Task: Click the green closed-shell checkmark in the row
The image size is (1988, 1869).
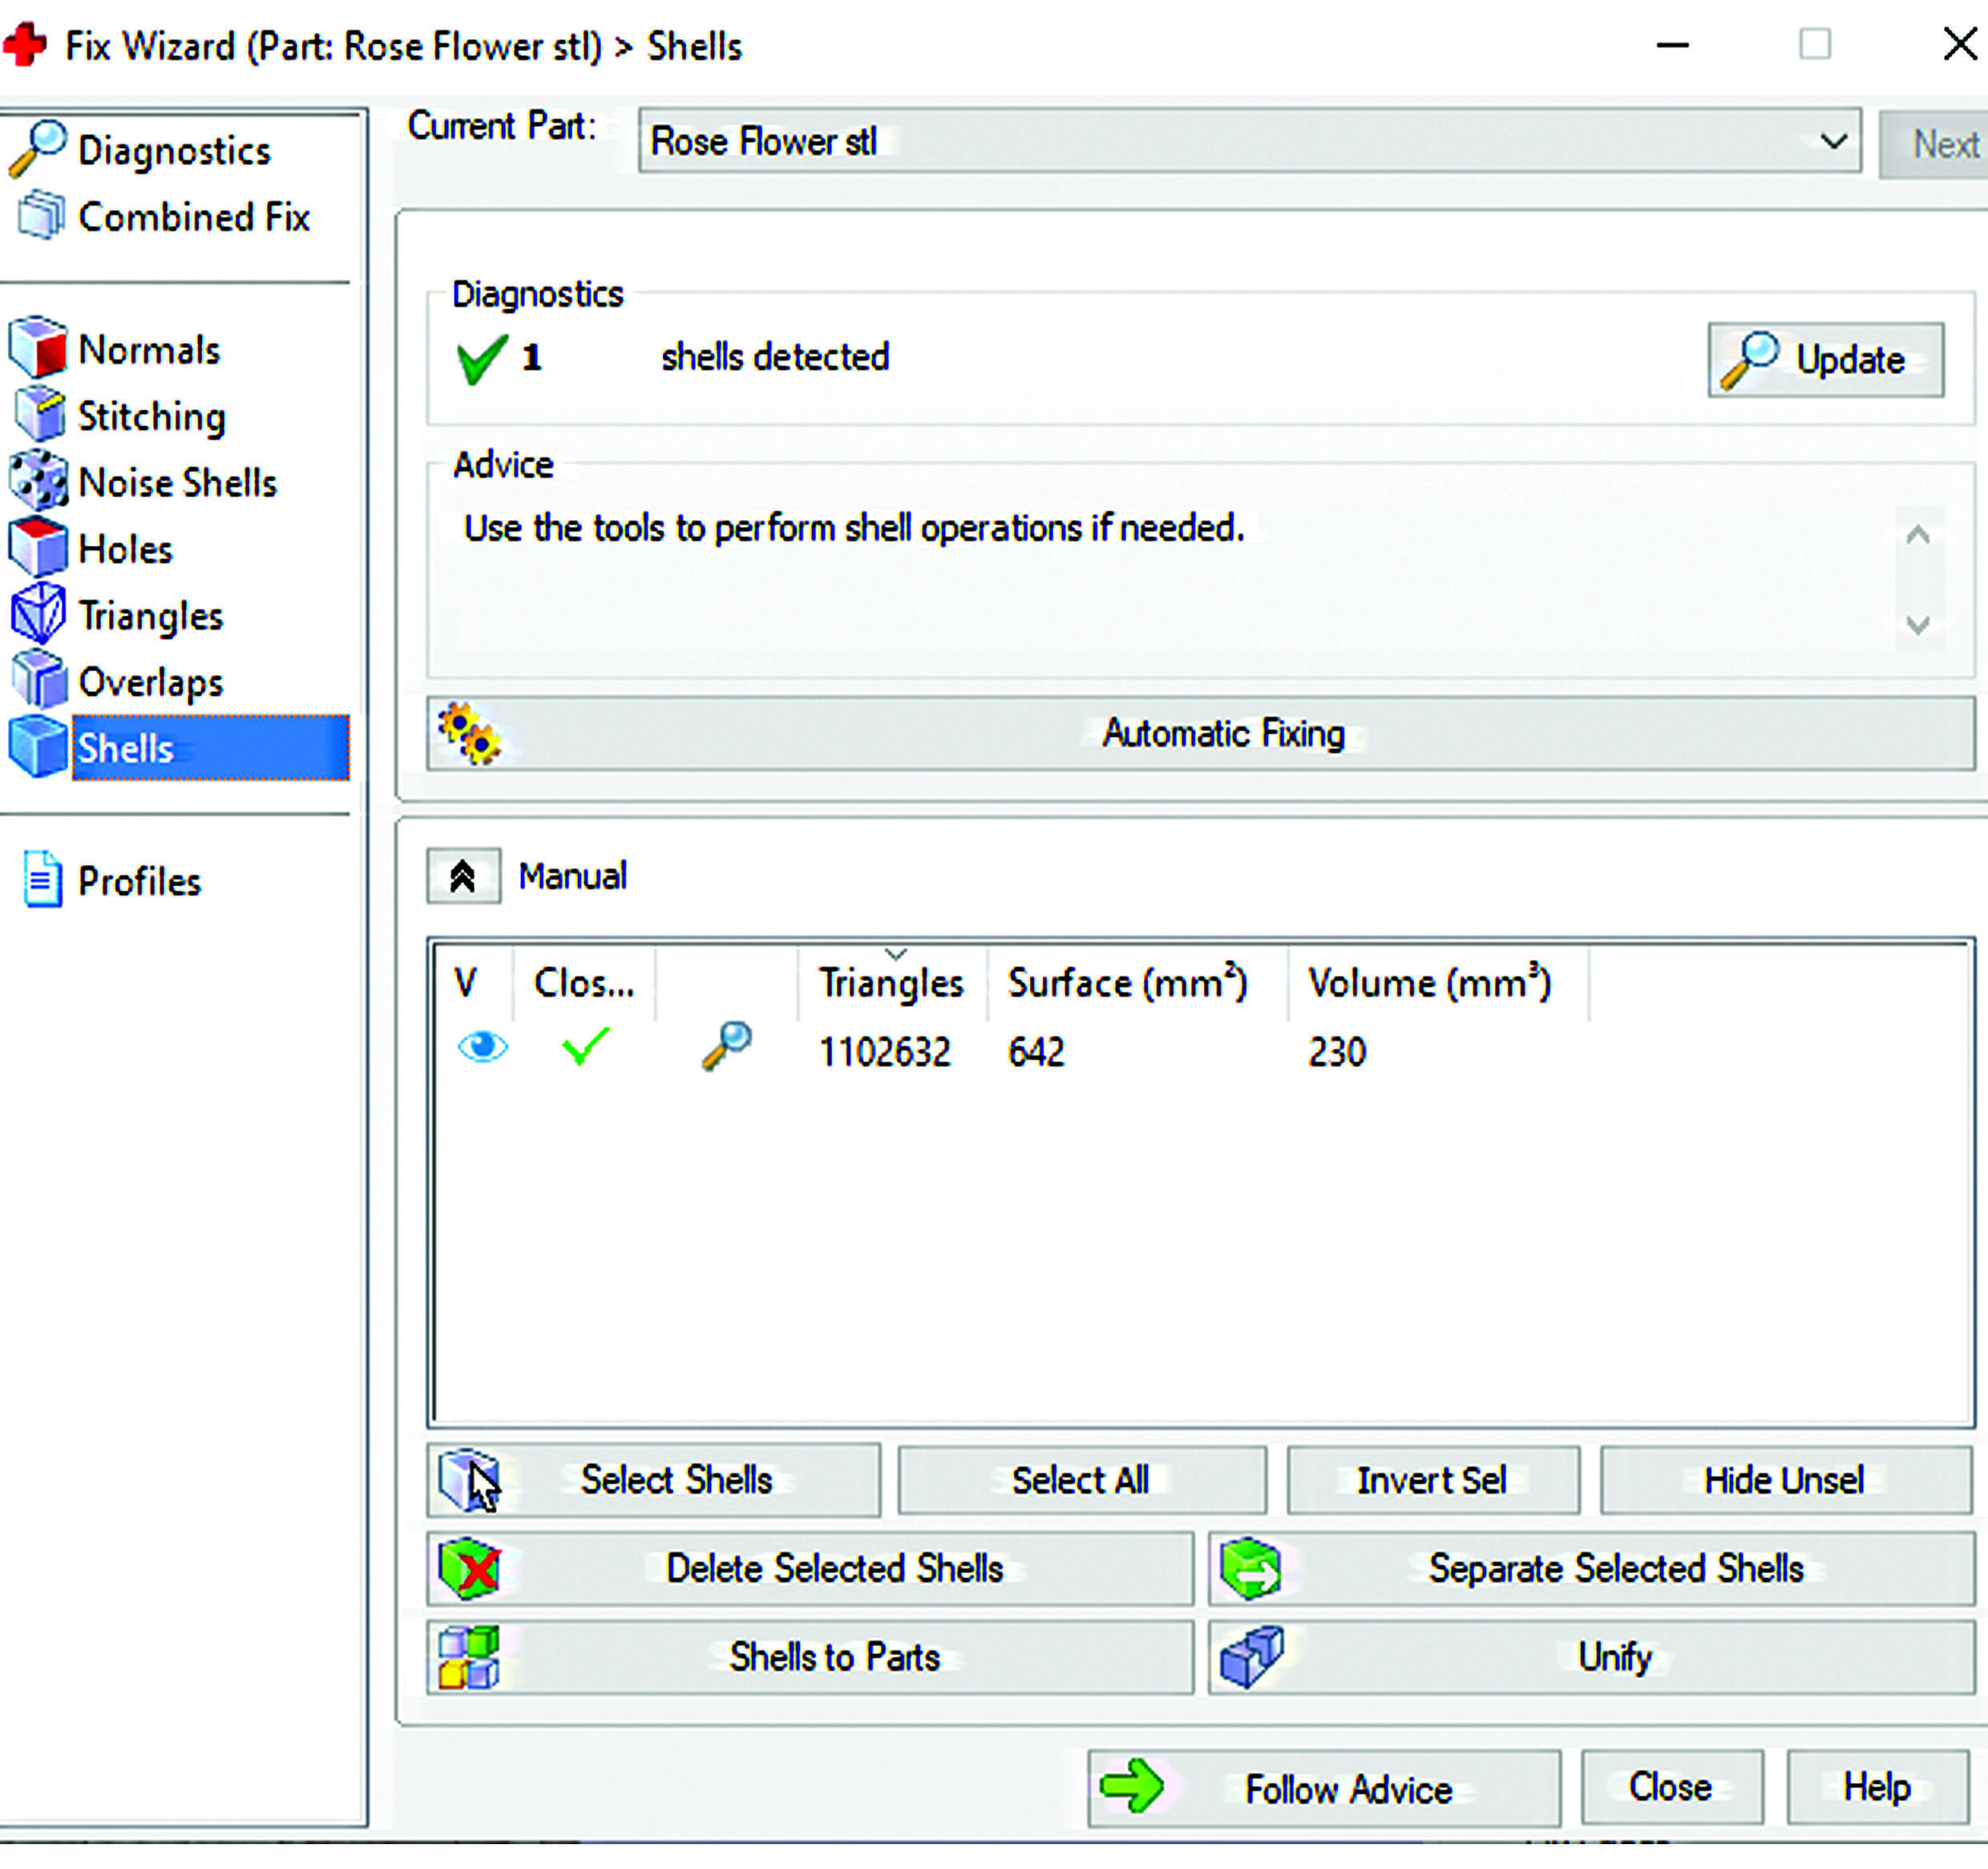Action: (x=585, y=1047)
